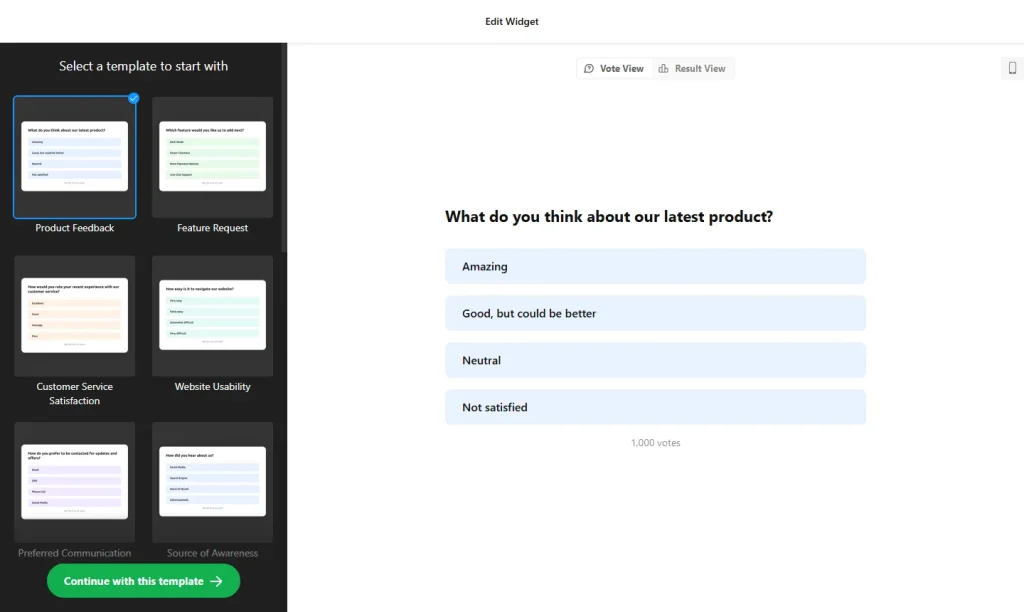Vote for Good, but could be better
The image size is (1024, 612).
[x=655, y=314]
